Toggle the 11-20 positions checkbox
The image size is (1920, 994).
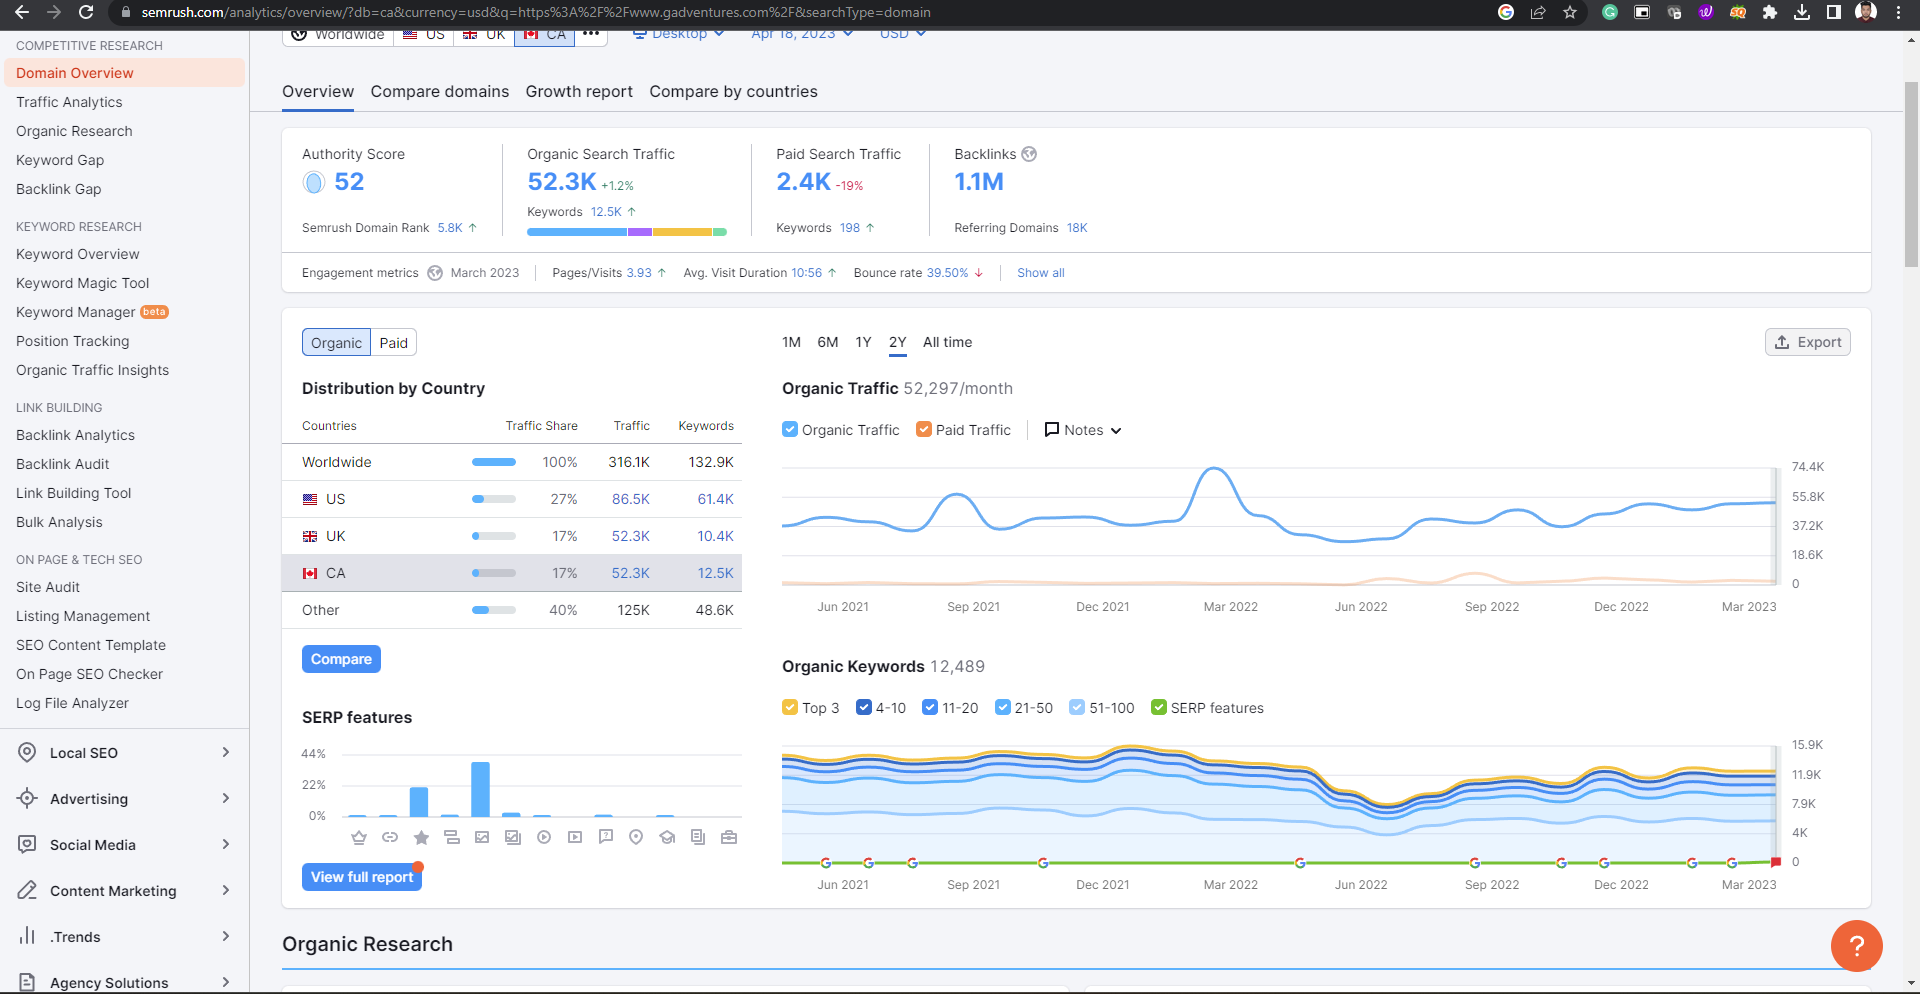pyautogui.click(x=930, y=707)
